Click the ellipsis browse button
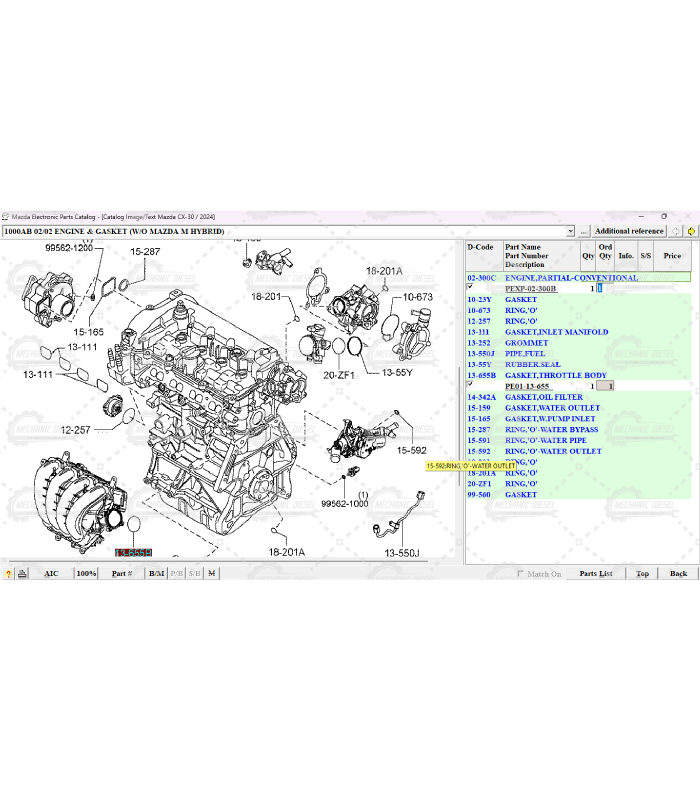Screen dimensions: 700x800 [x=584, y=231]
